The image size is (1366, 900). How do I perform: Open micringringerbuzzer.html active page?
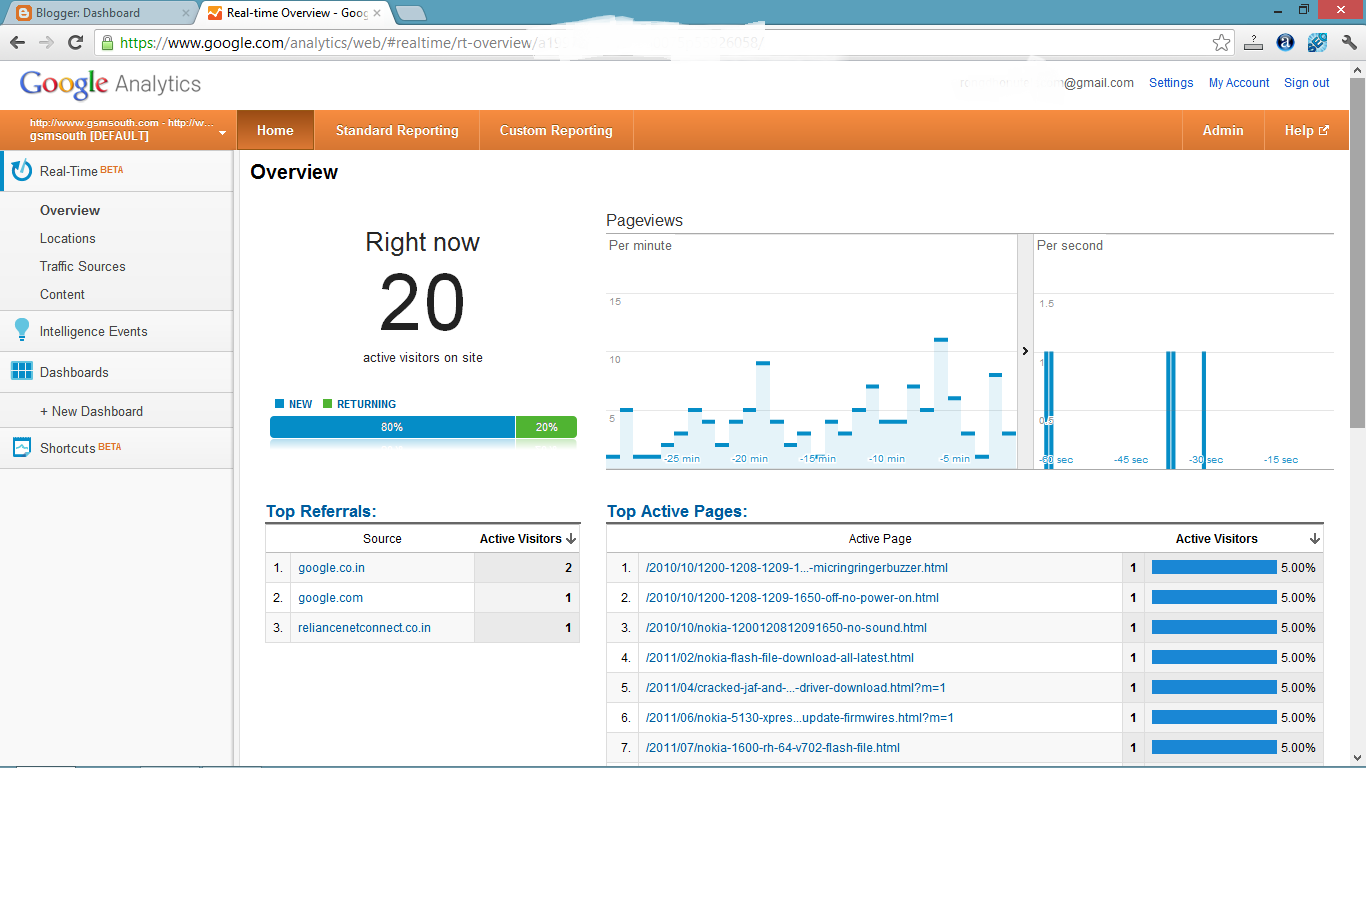click(797, 567)
